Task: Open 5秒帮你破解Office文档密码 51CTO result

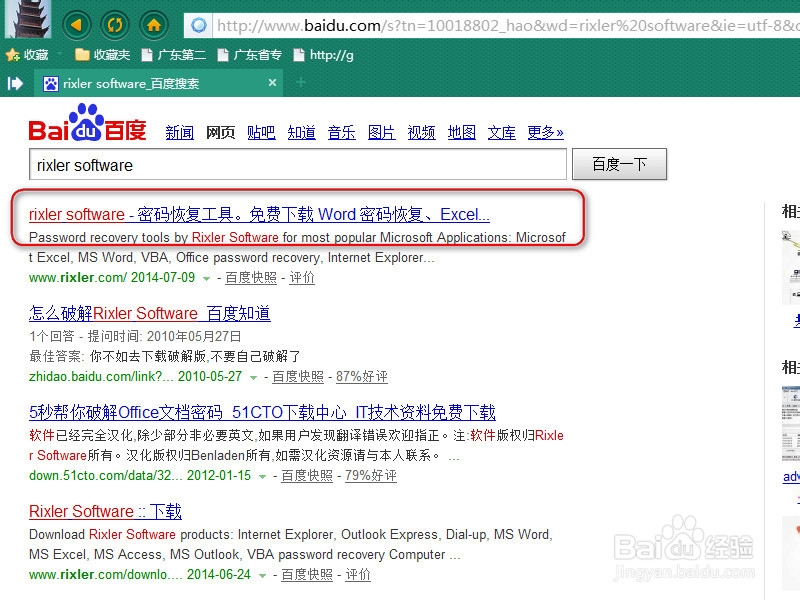Action: tap(262, 412)
